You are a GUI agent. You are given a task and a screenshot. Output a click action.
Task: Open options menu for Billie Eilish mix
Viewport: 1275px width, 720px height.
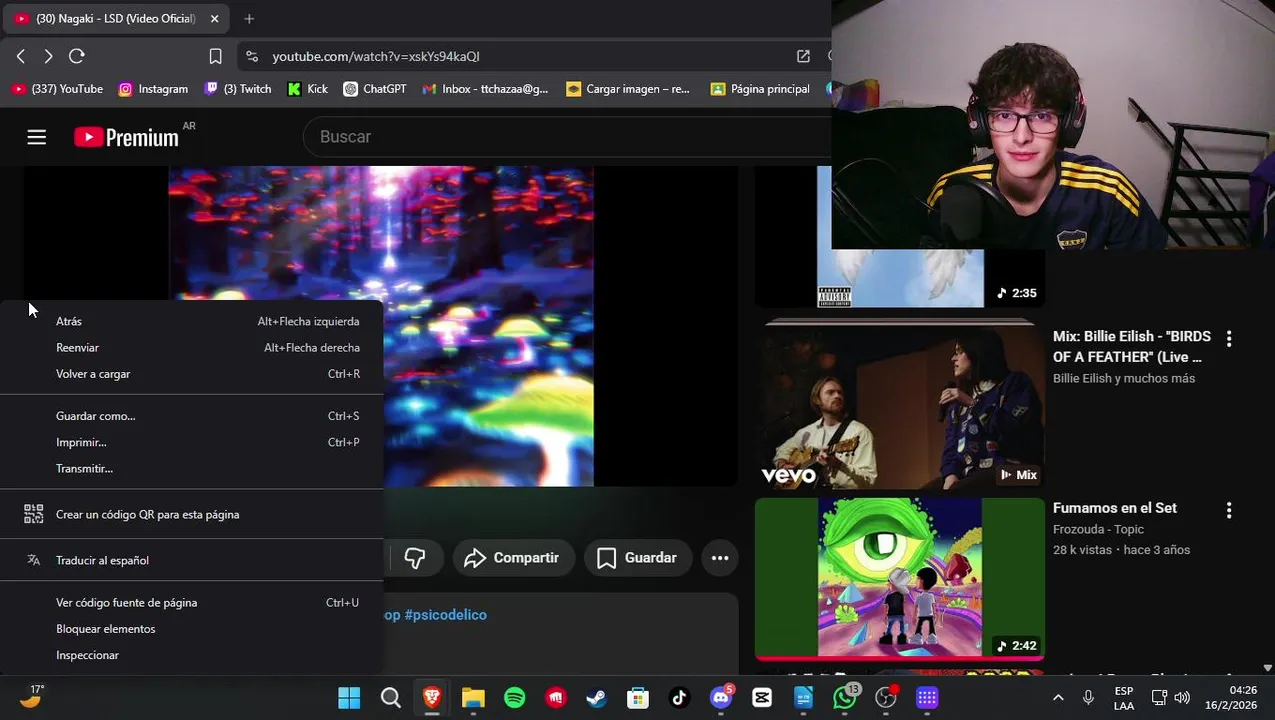click(1229, 339)
